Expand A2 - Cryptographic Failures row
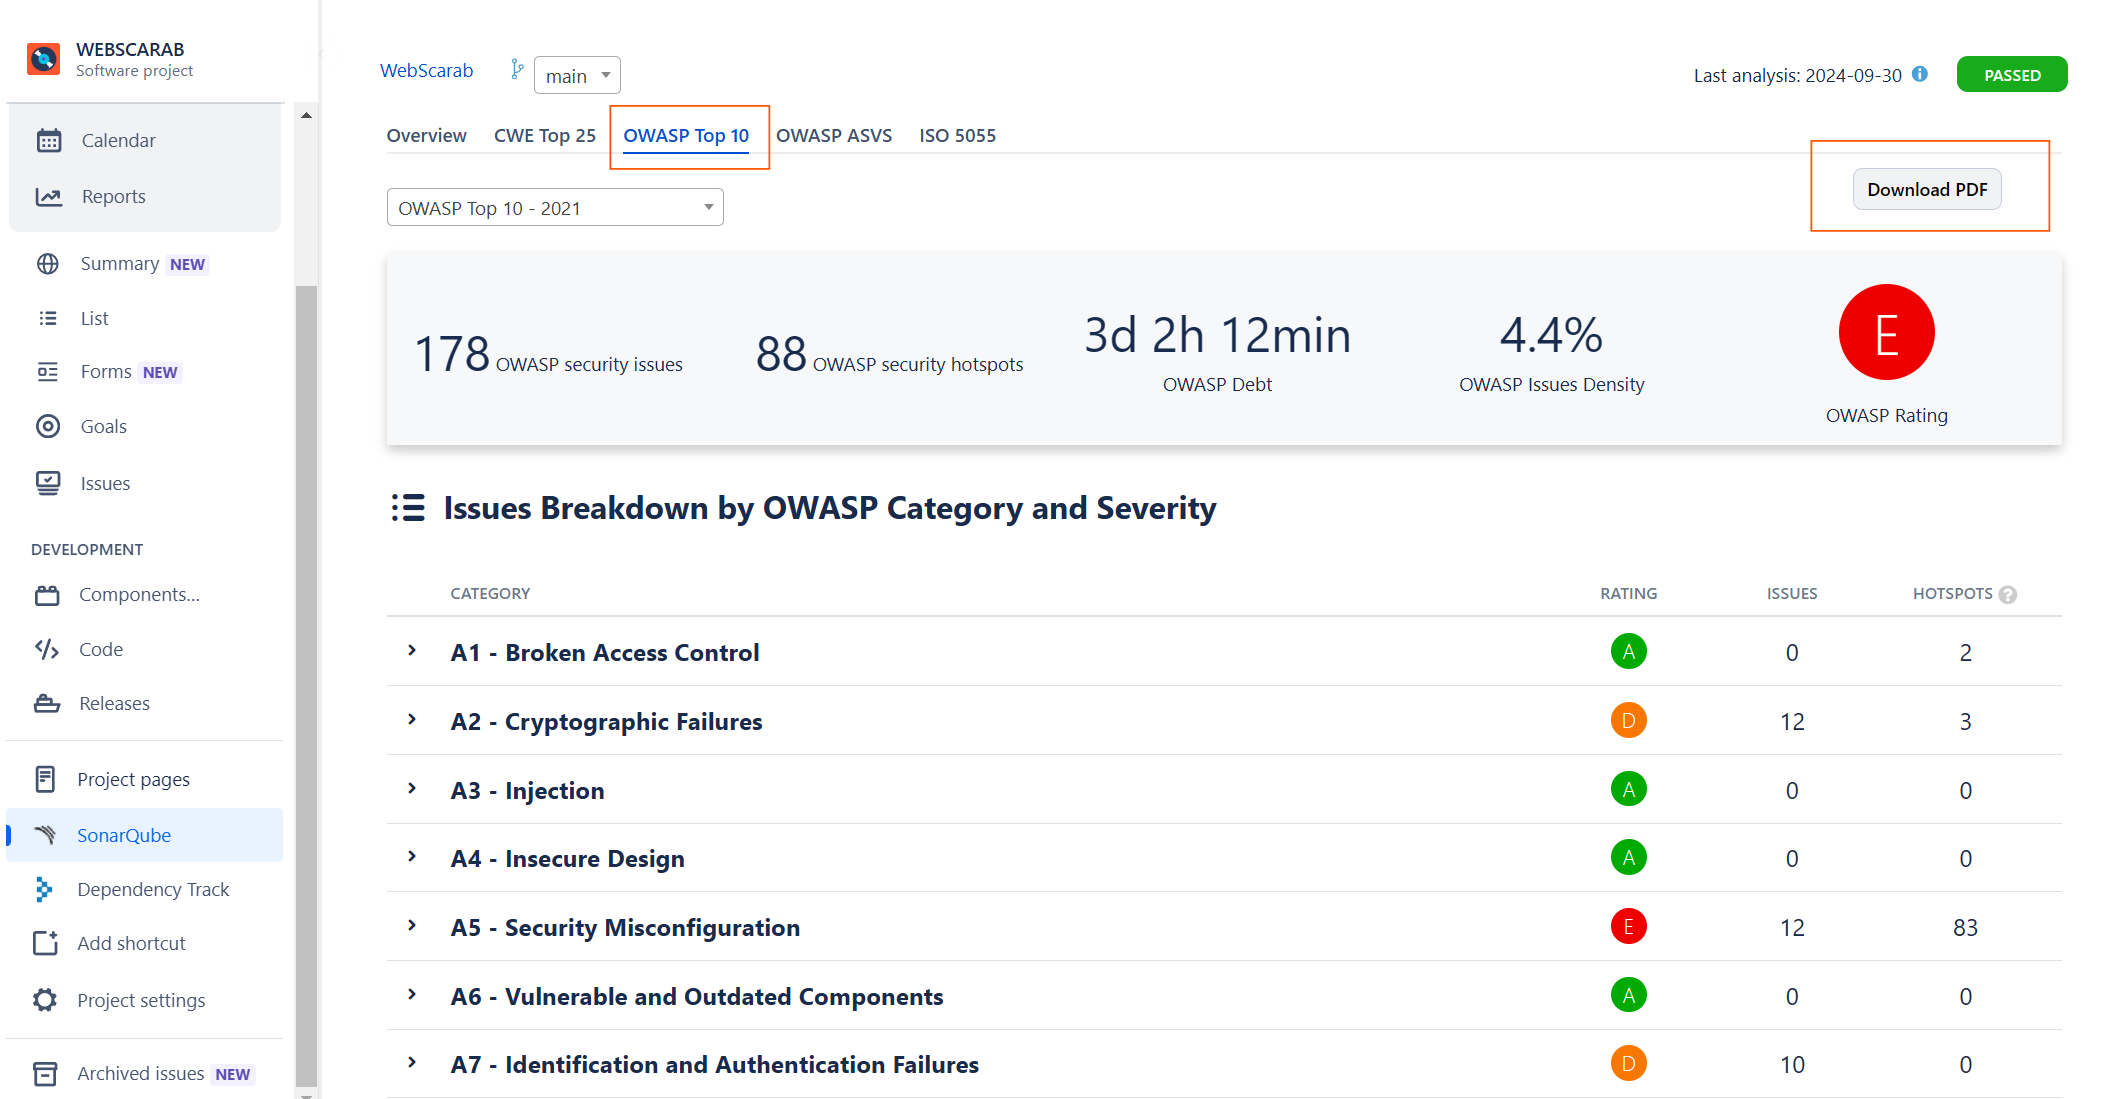This screenshot has width=2105, height=1099. click(412, 720)
